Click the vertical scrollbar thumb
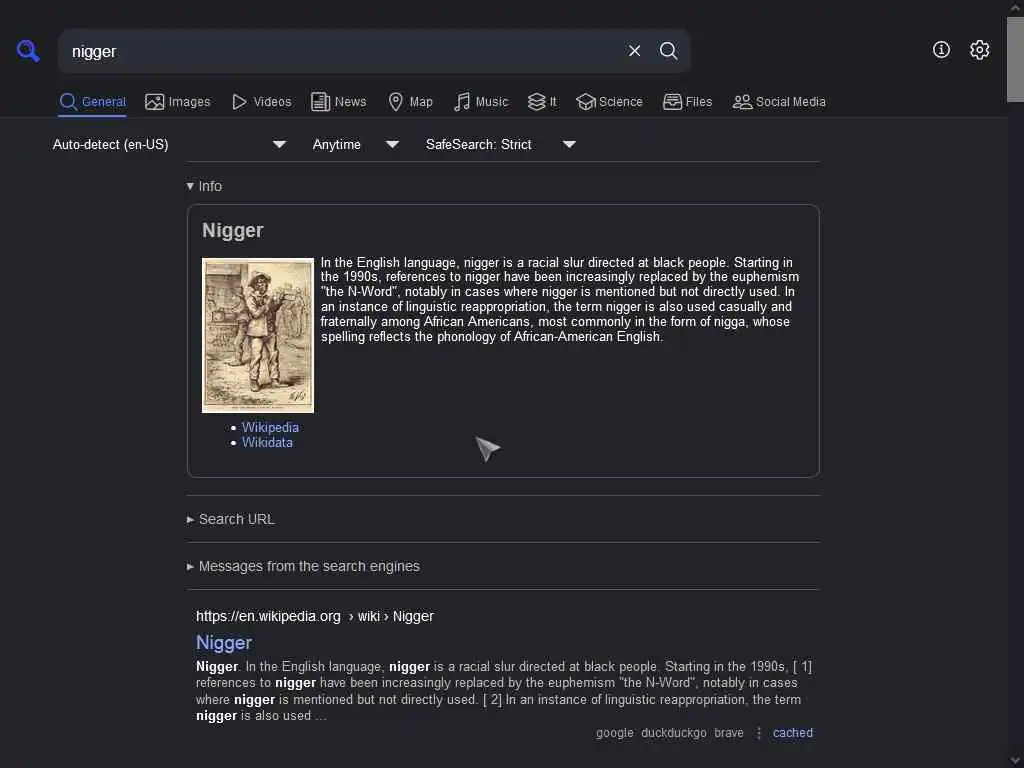 [1015, 59]
